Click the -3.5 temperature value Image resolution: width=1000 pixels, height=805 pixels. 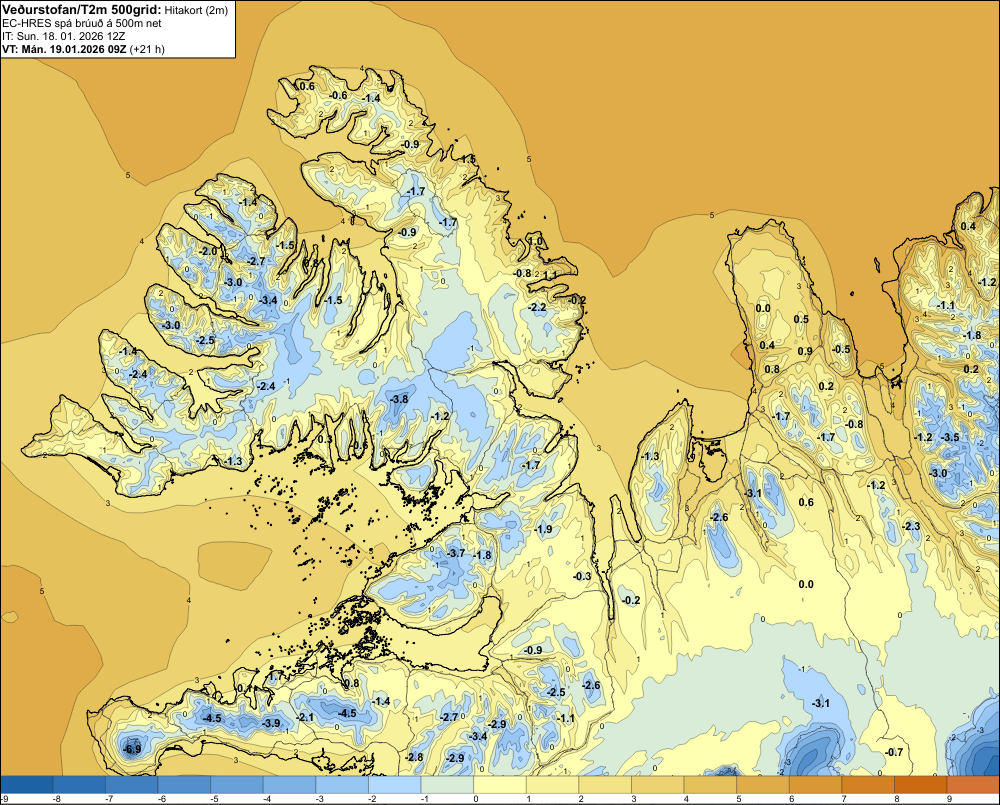(950, 437)
